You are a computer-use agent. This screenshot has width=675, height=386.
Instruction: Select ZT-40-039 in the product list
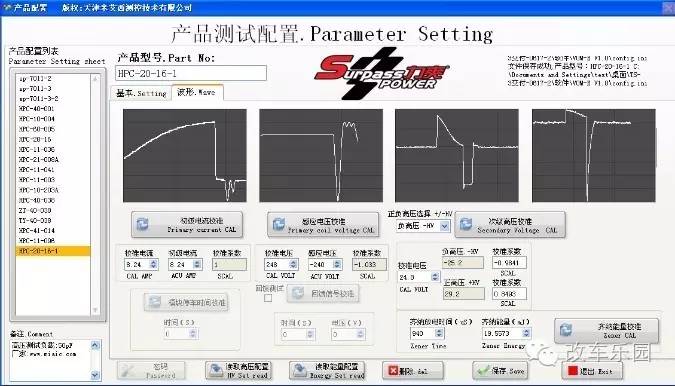point(53,210)
